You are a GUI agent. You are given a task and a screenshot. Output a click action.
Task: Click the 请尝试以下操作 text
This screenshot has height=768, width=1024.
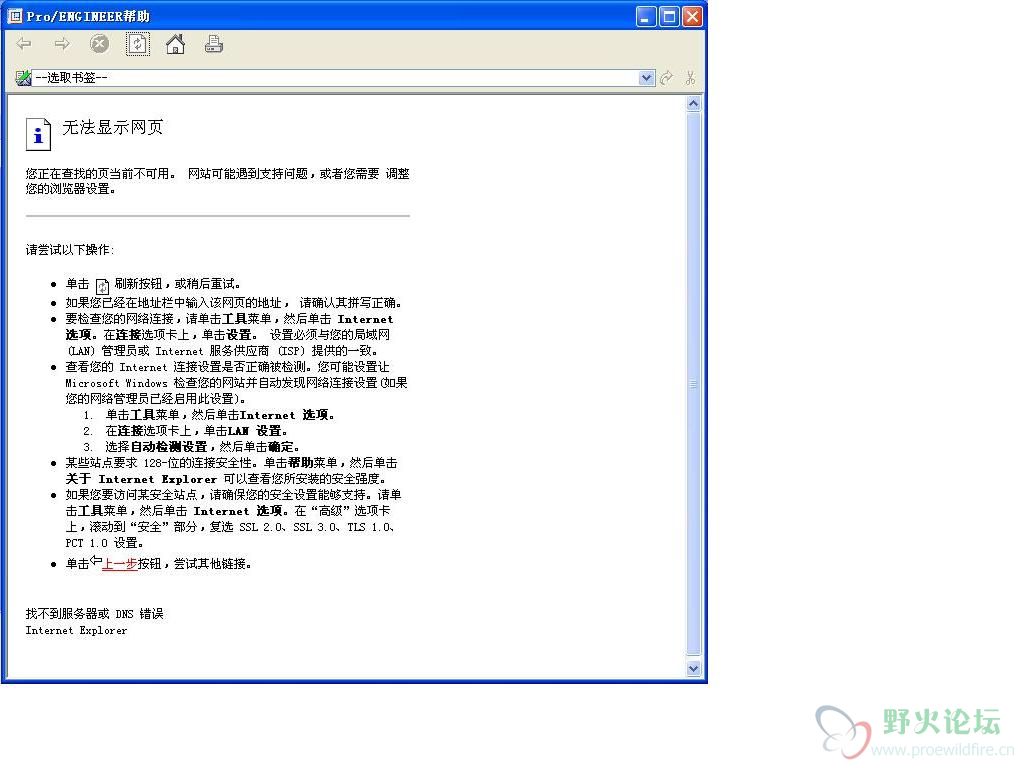click(70, 249)
